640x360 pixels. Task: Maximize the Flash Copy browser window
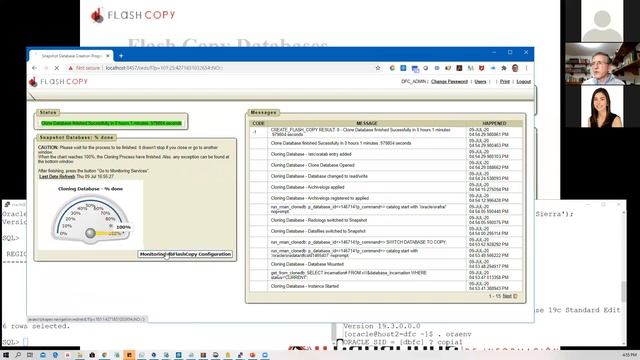point(510,52)
